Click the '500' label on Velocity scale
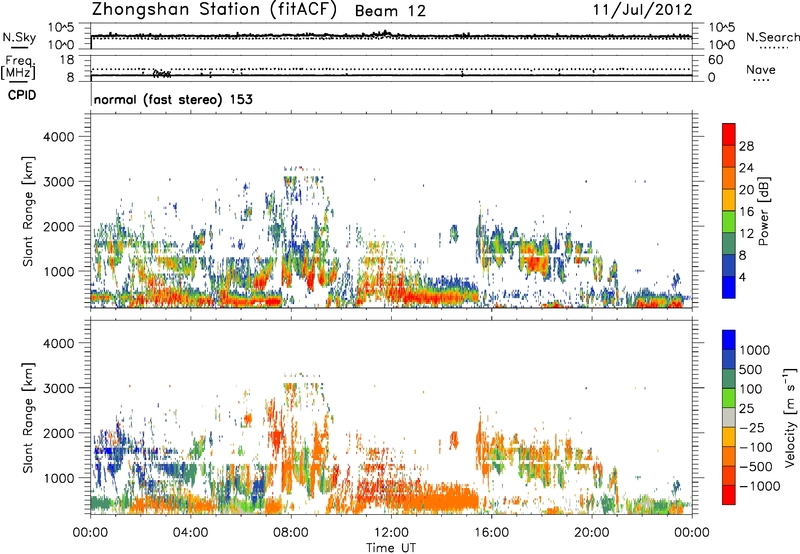Viewport: 800px width, 554px height. (x=751, y=369)
